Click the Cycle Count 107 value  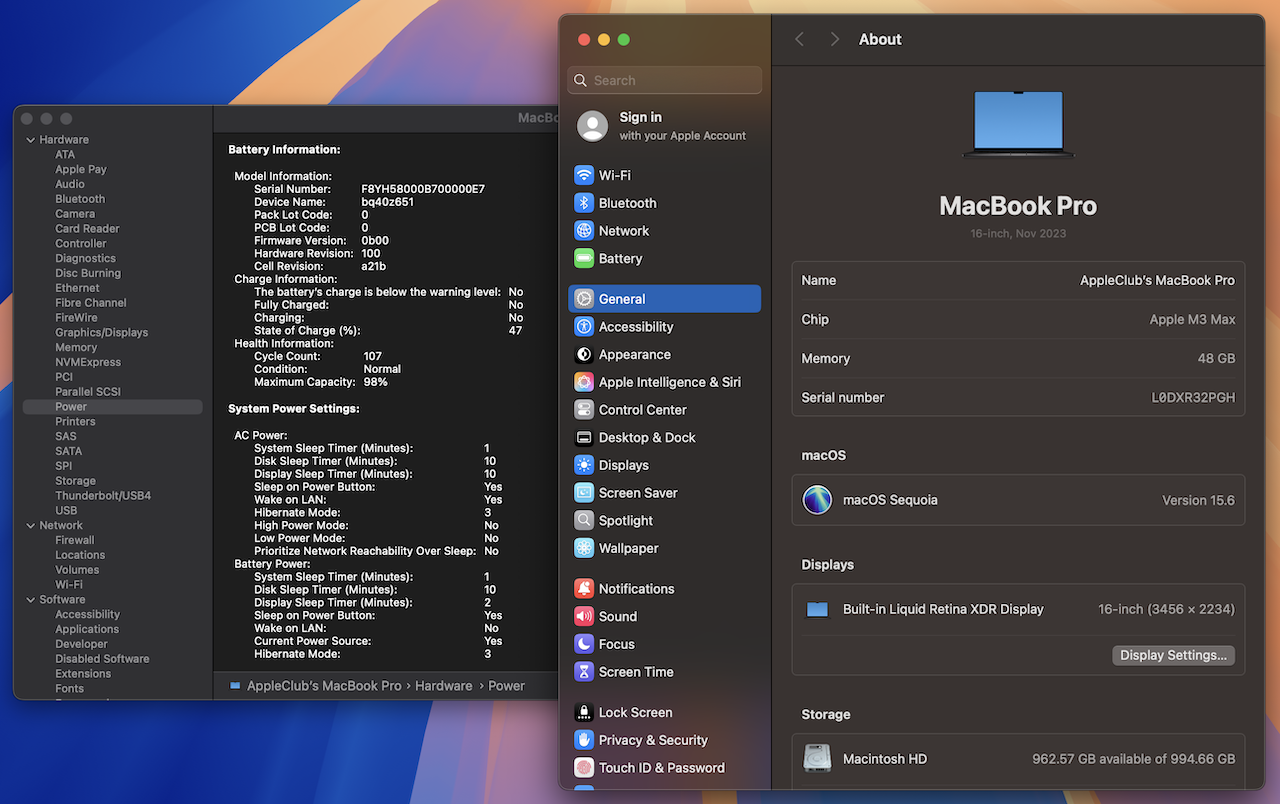(x=373, y=356)
